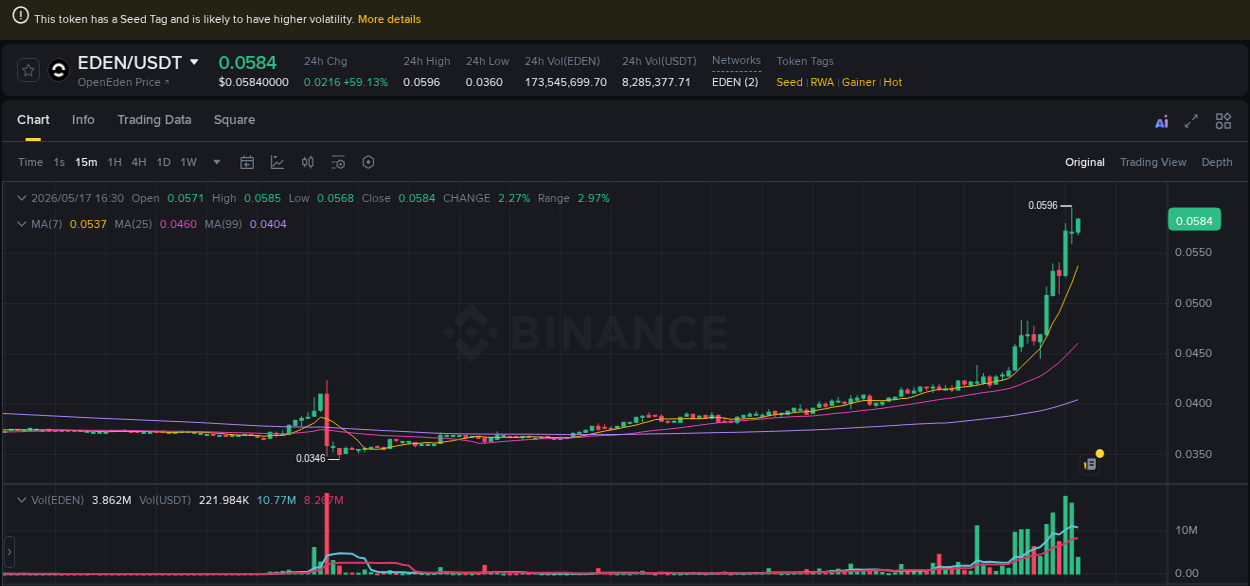Screen dimensions: 1250x586
Task: Expand EDEN/USDT pair selector arrow
Action: [194, 62]
